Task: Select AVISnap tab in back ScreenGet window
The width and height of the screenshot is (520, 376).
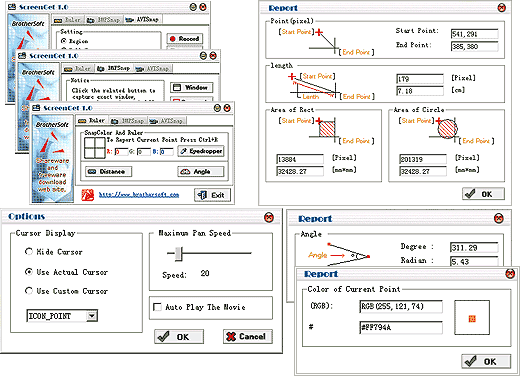Action: [x=142, y=20]
